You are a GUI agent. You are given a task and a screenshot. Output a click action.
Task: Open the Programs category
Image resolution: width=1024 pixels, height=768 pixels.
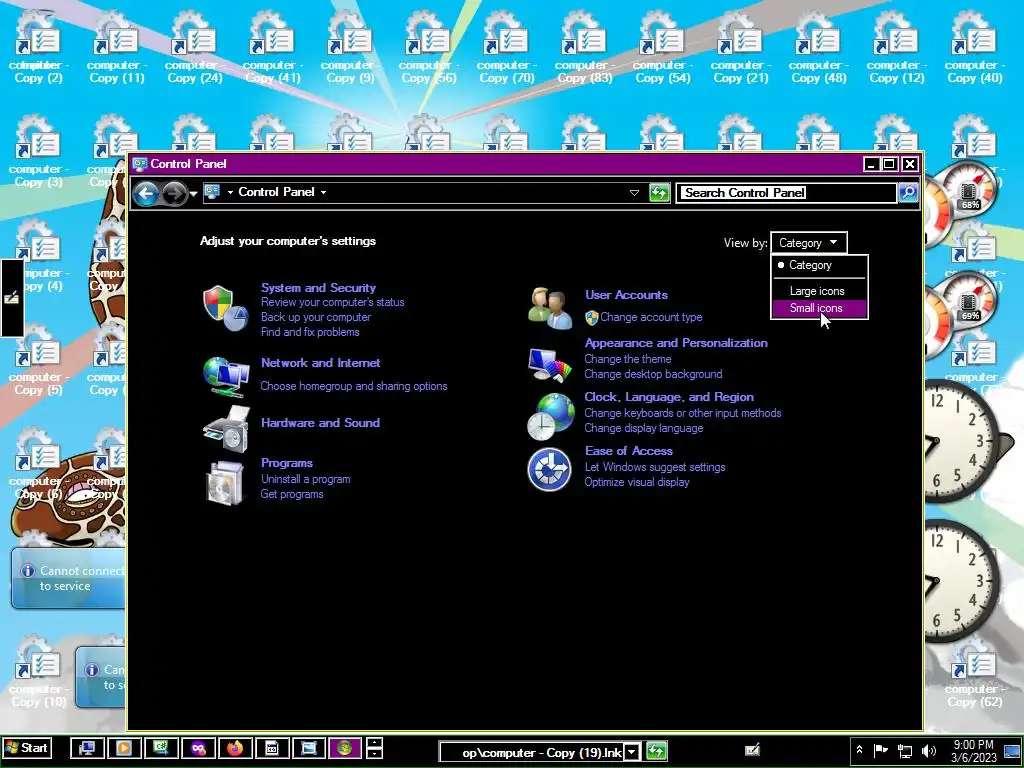(x=287, y=462)
